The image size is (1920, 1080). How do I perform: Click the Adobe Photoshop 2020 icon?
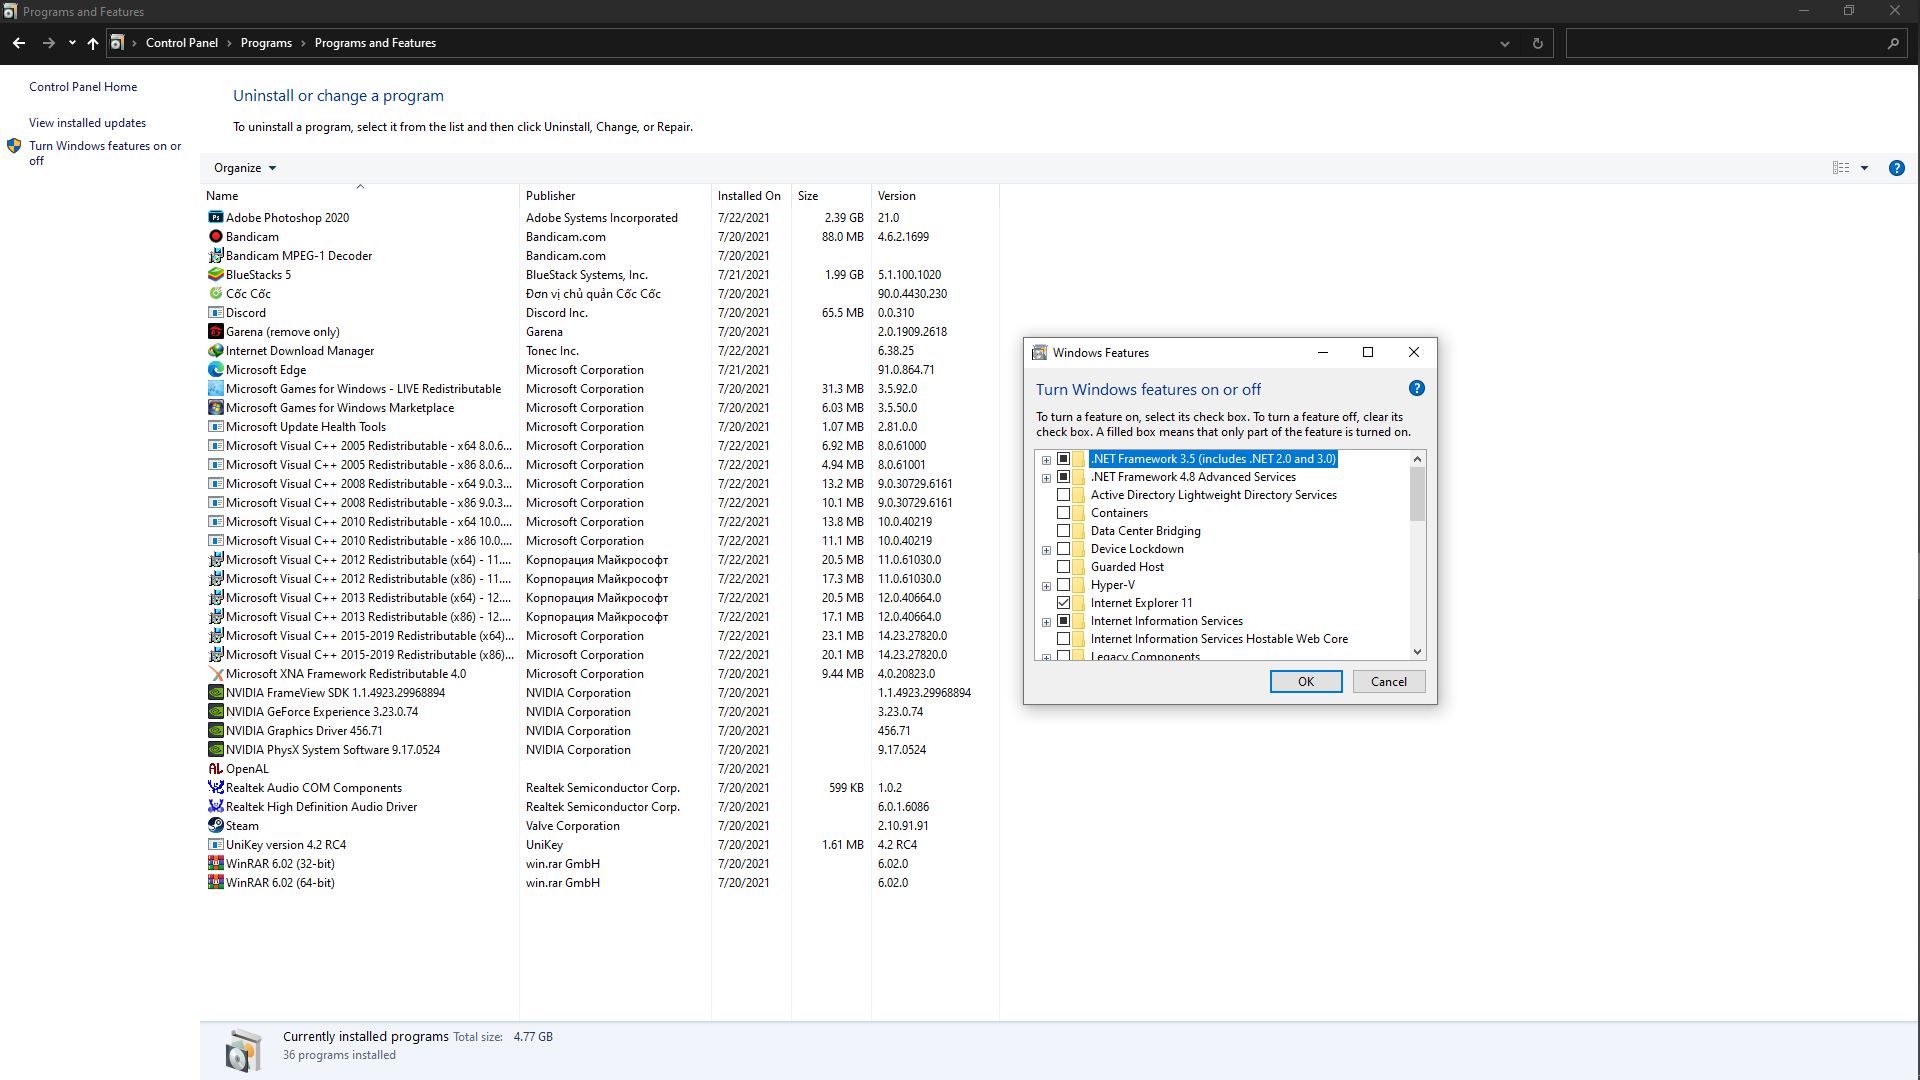[x=214, y=218]
